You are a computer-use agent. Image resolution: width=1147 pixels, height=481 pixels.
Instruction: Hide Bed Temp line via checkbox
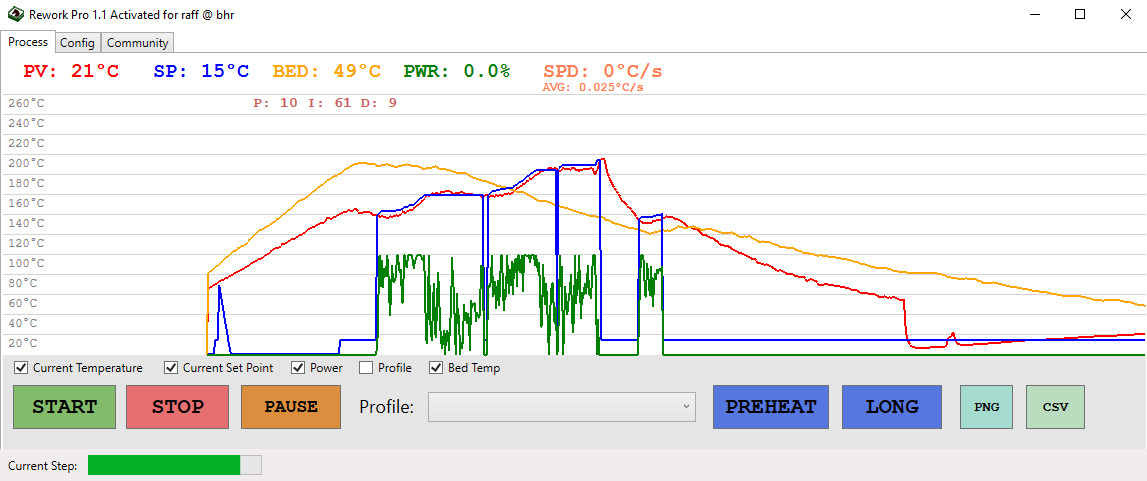tap(436, 368)
